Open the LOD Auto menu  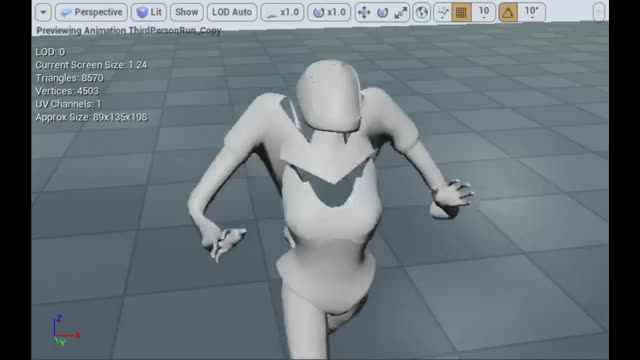coord(232,12)
